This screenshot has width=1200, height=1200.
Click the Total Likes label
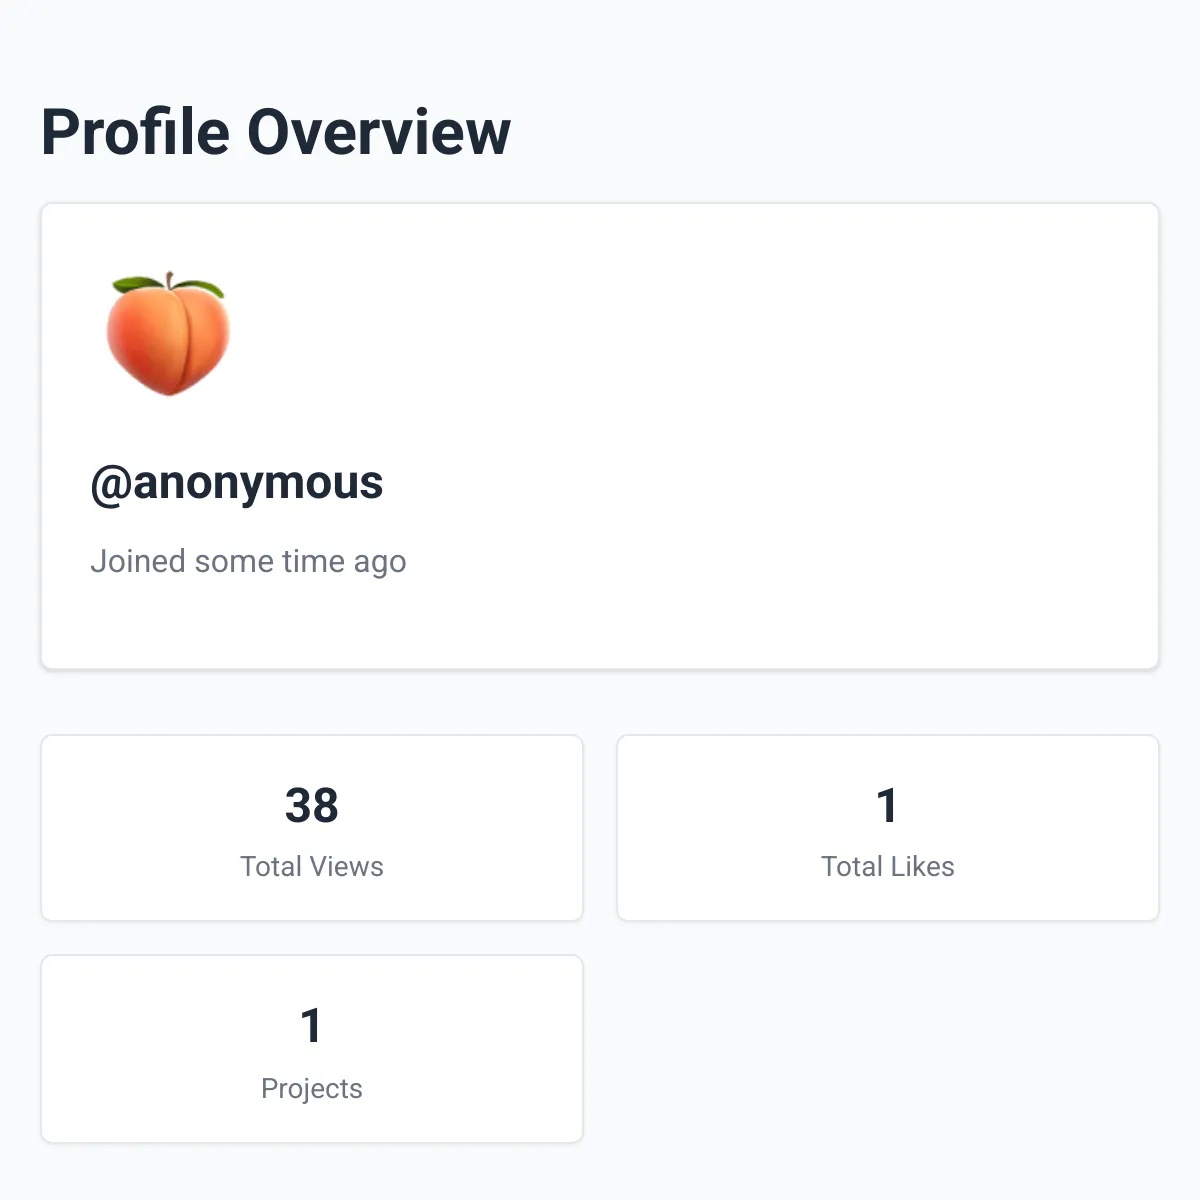(x=887, y=866)
